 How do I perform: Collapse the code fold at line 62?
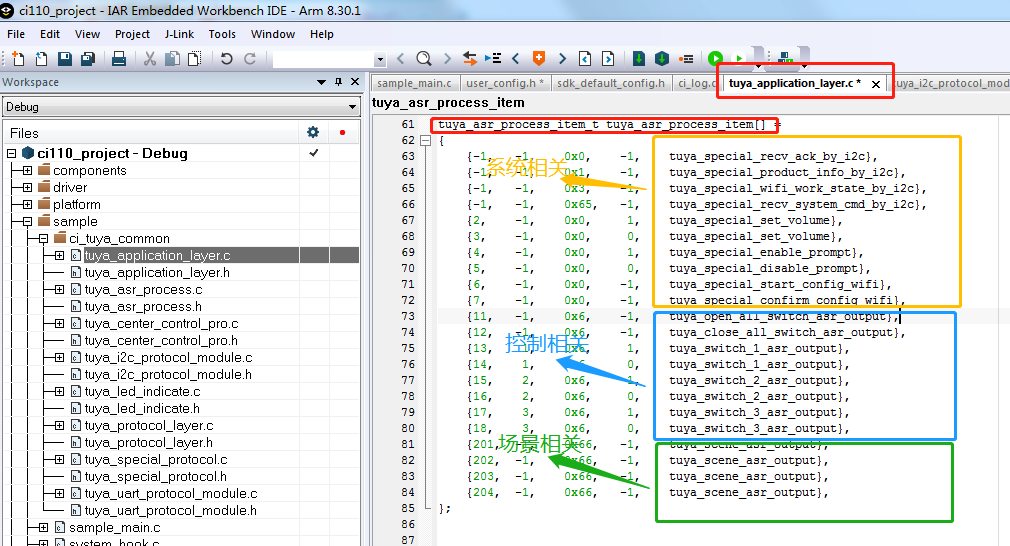pos(425,140)
